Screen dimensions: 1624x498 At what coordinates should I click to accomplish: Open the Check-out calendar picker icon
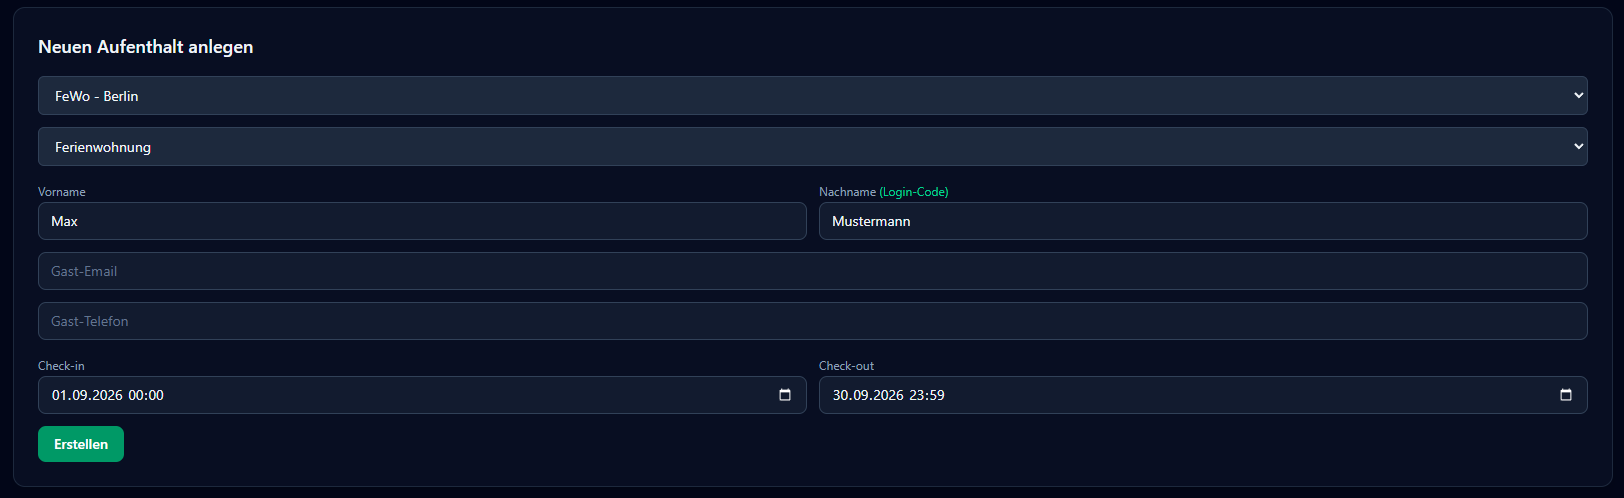coord(1566,395)
